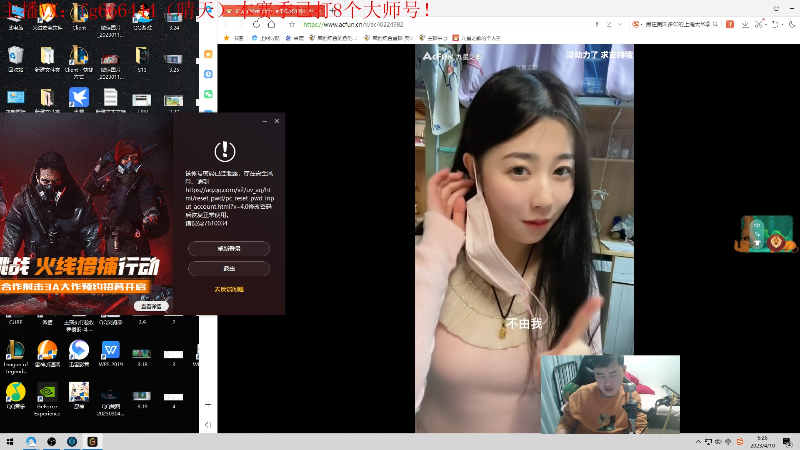This screenshot has width=800, height=450.
Task: Click the browser search box with magnifier
Action: [676, 24]
